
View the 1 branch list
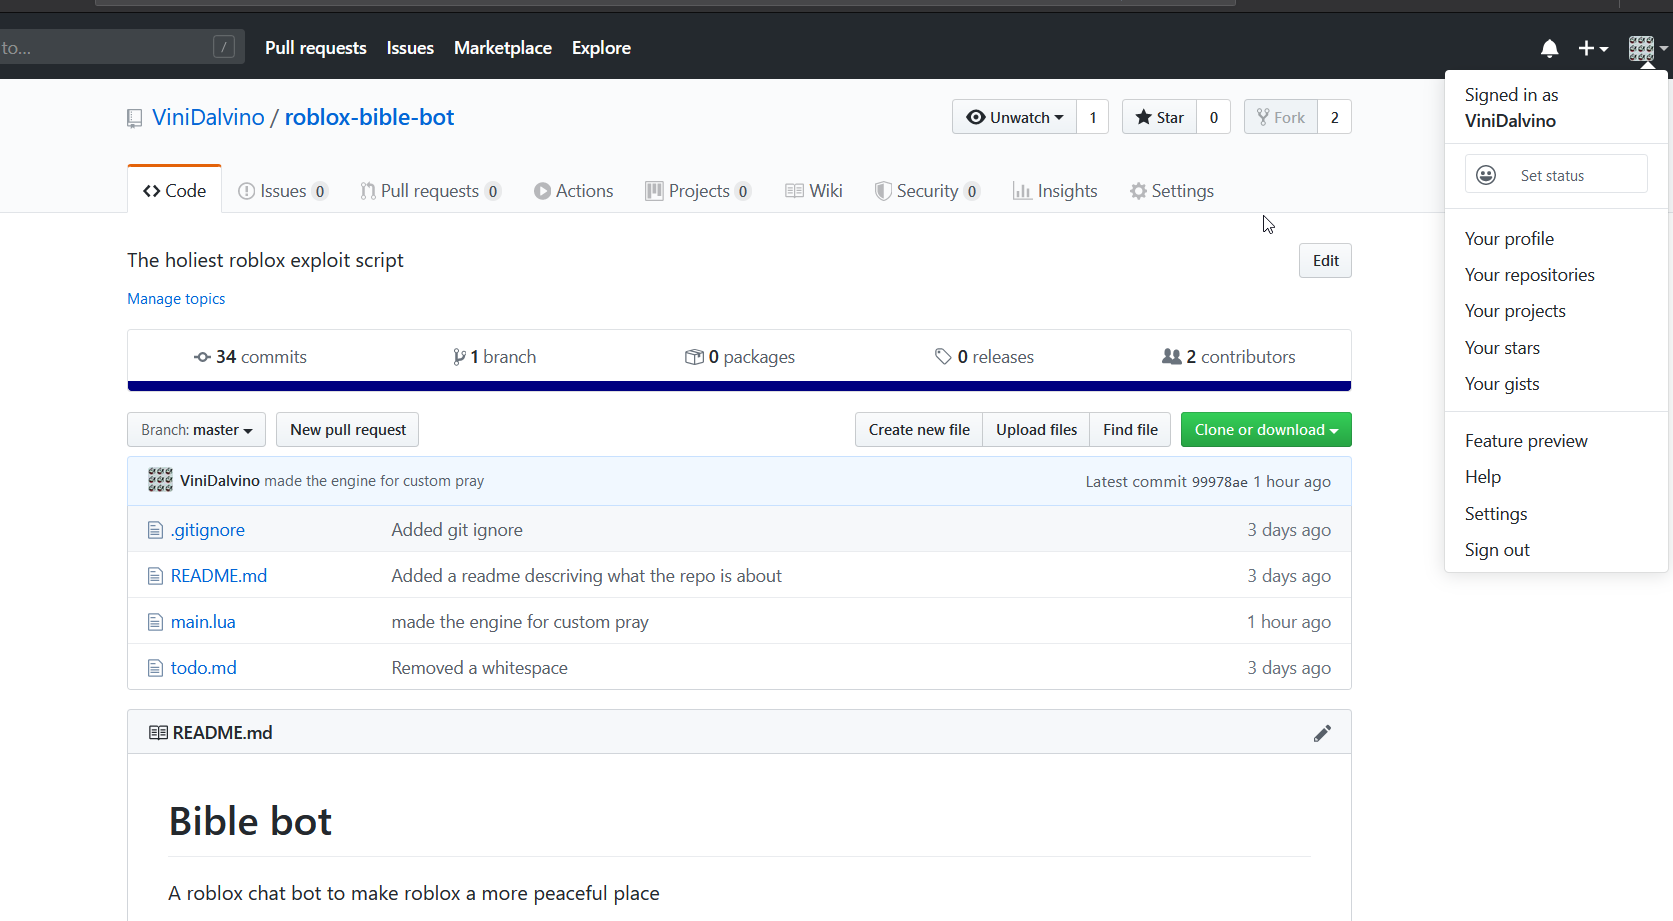click(x=494, y=357)
